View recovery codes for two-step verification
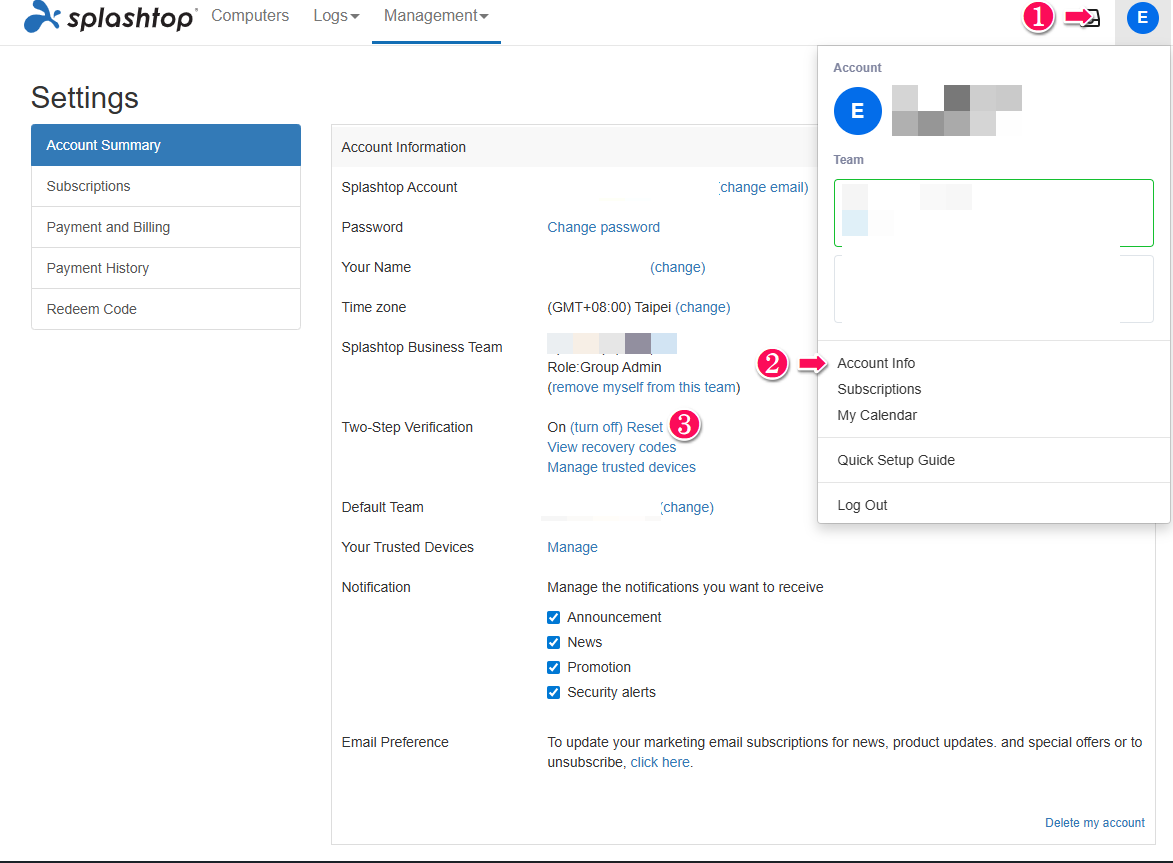Image resolution: width=1173 pixels, height=863 pixels. 611,447
